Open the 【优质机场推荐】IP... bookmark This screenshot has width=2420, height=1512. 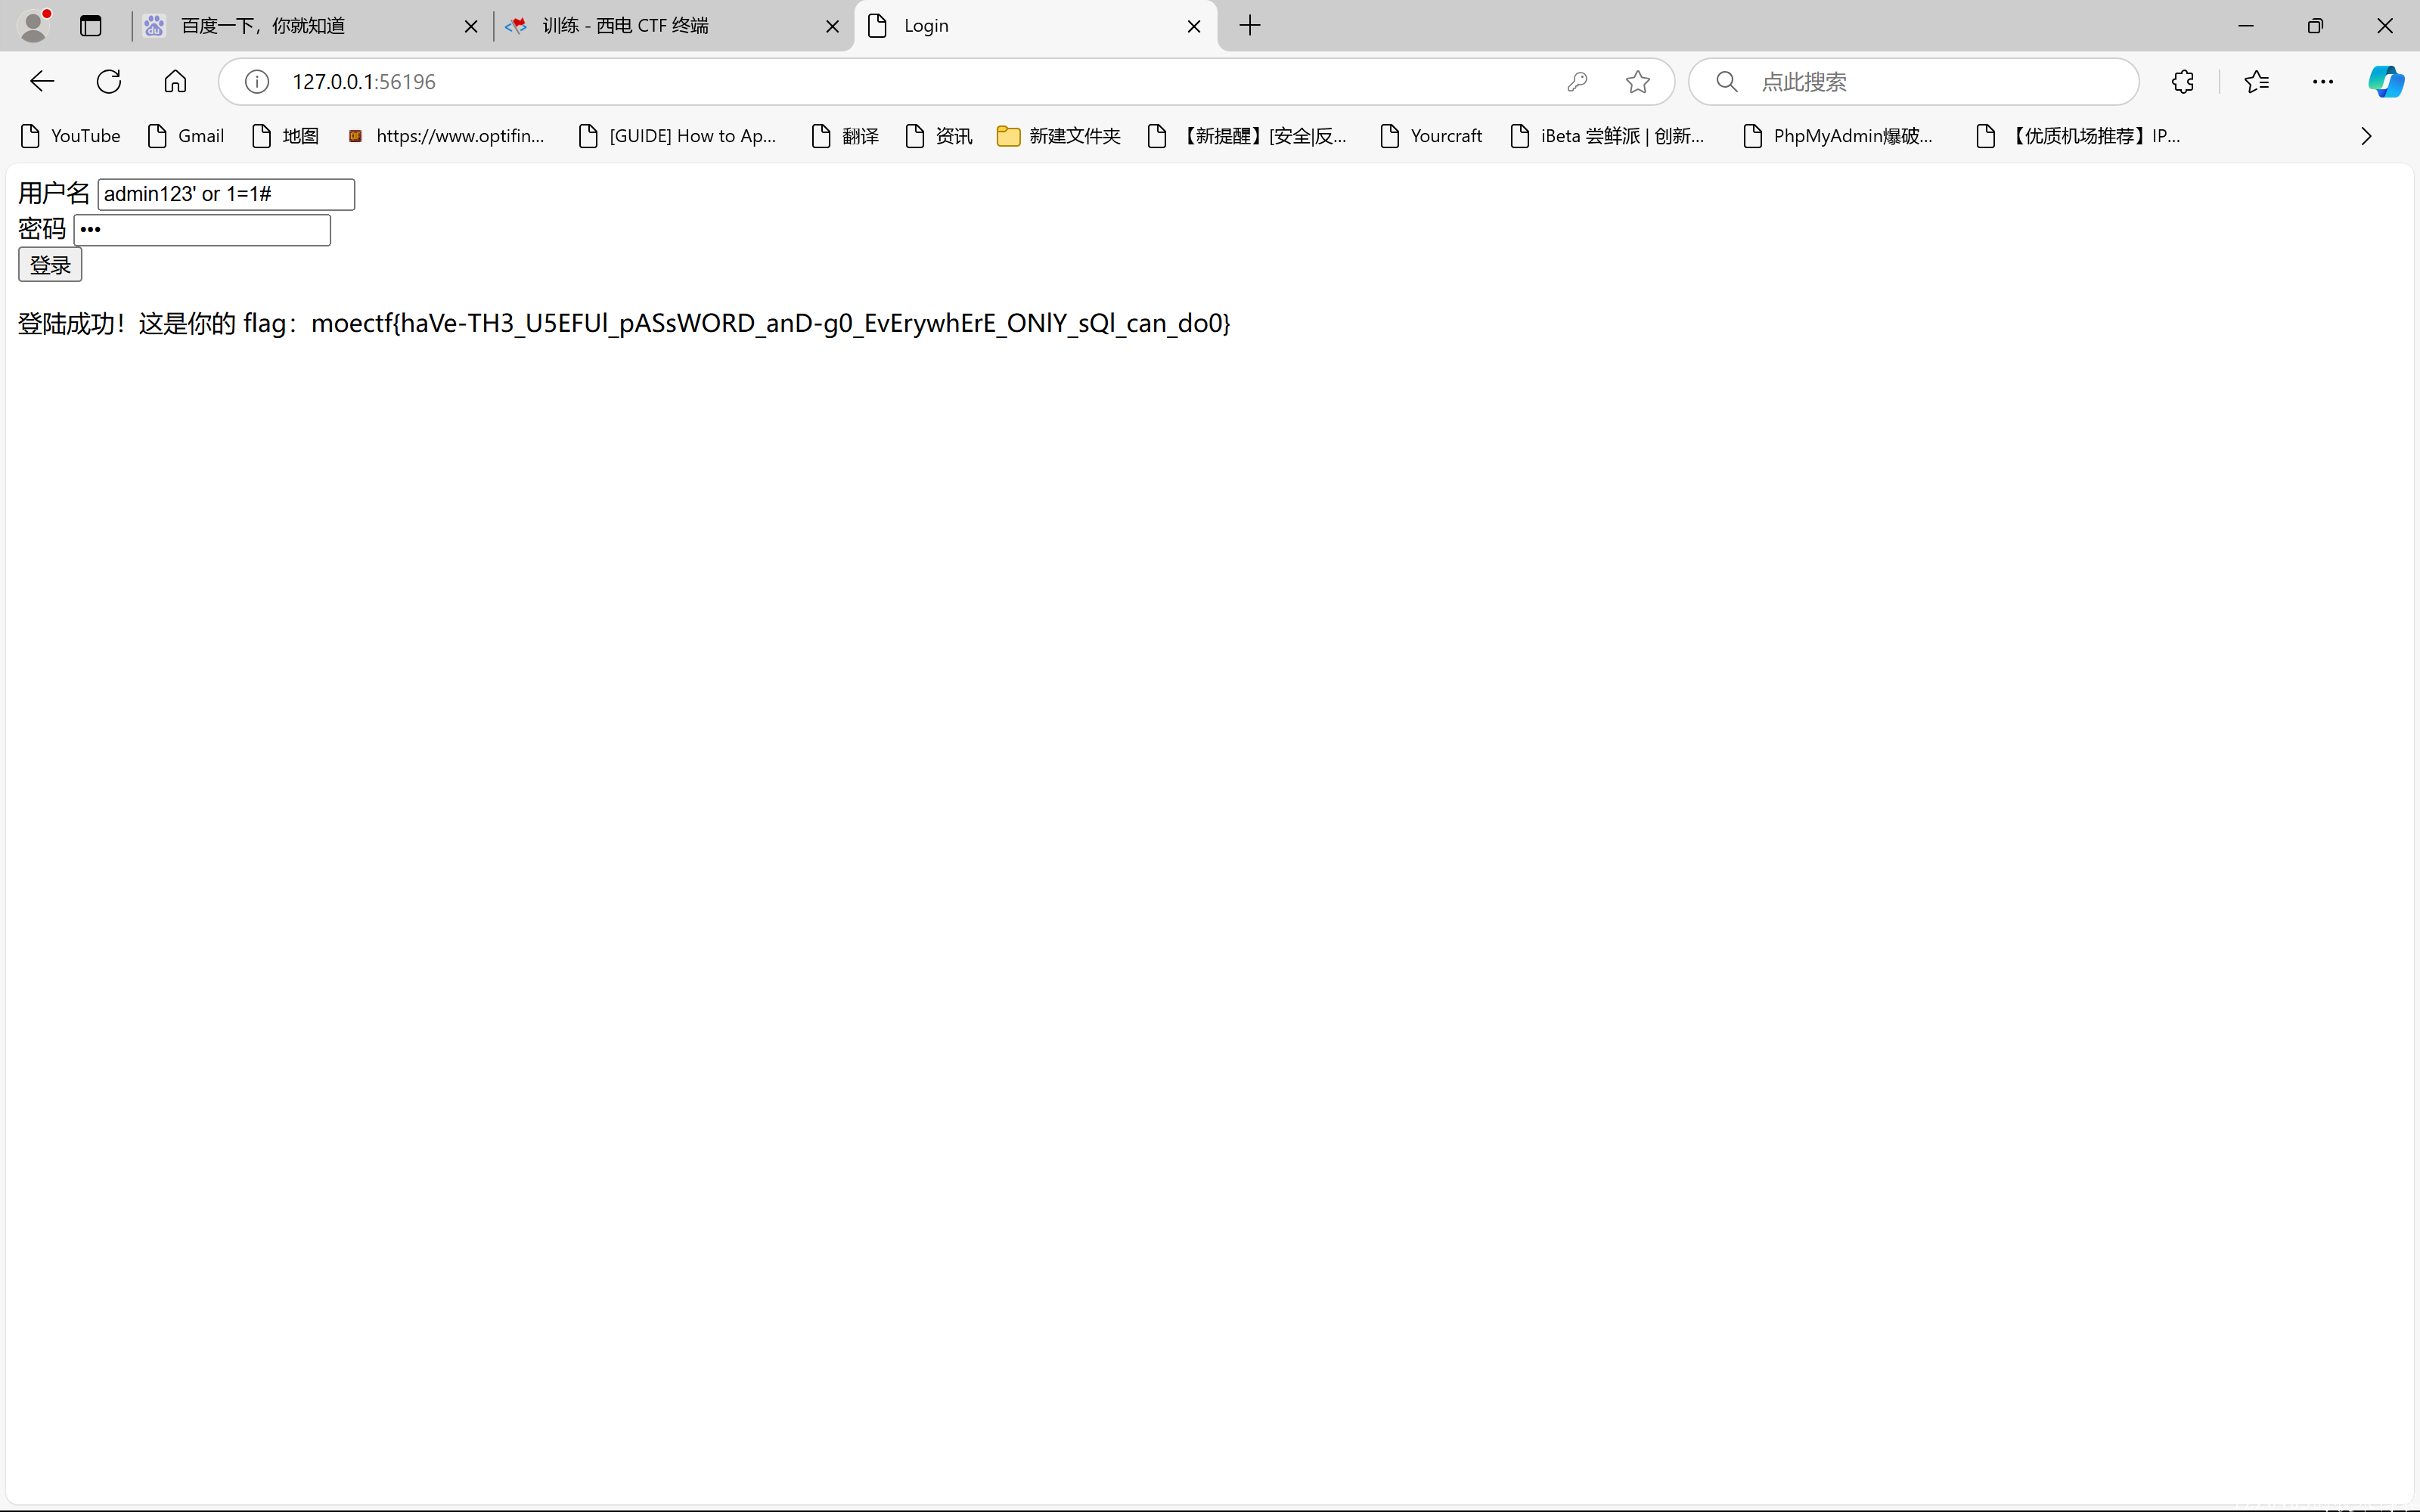[x=2079, y=136]
